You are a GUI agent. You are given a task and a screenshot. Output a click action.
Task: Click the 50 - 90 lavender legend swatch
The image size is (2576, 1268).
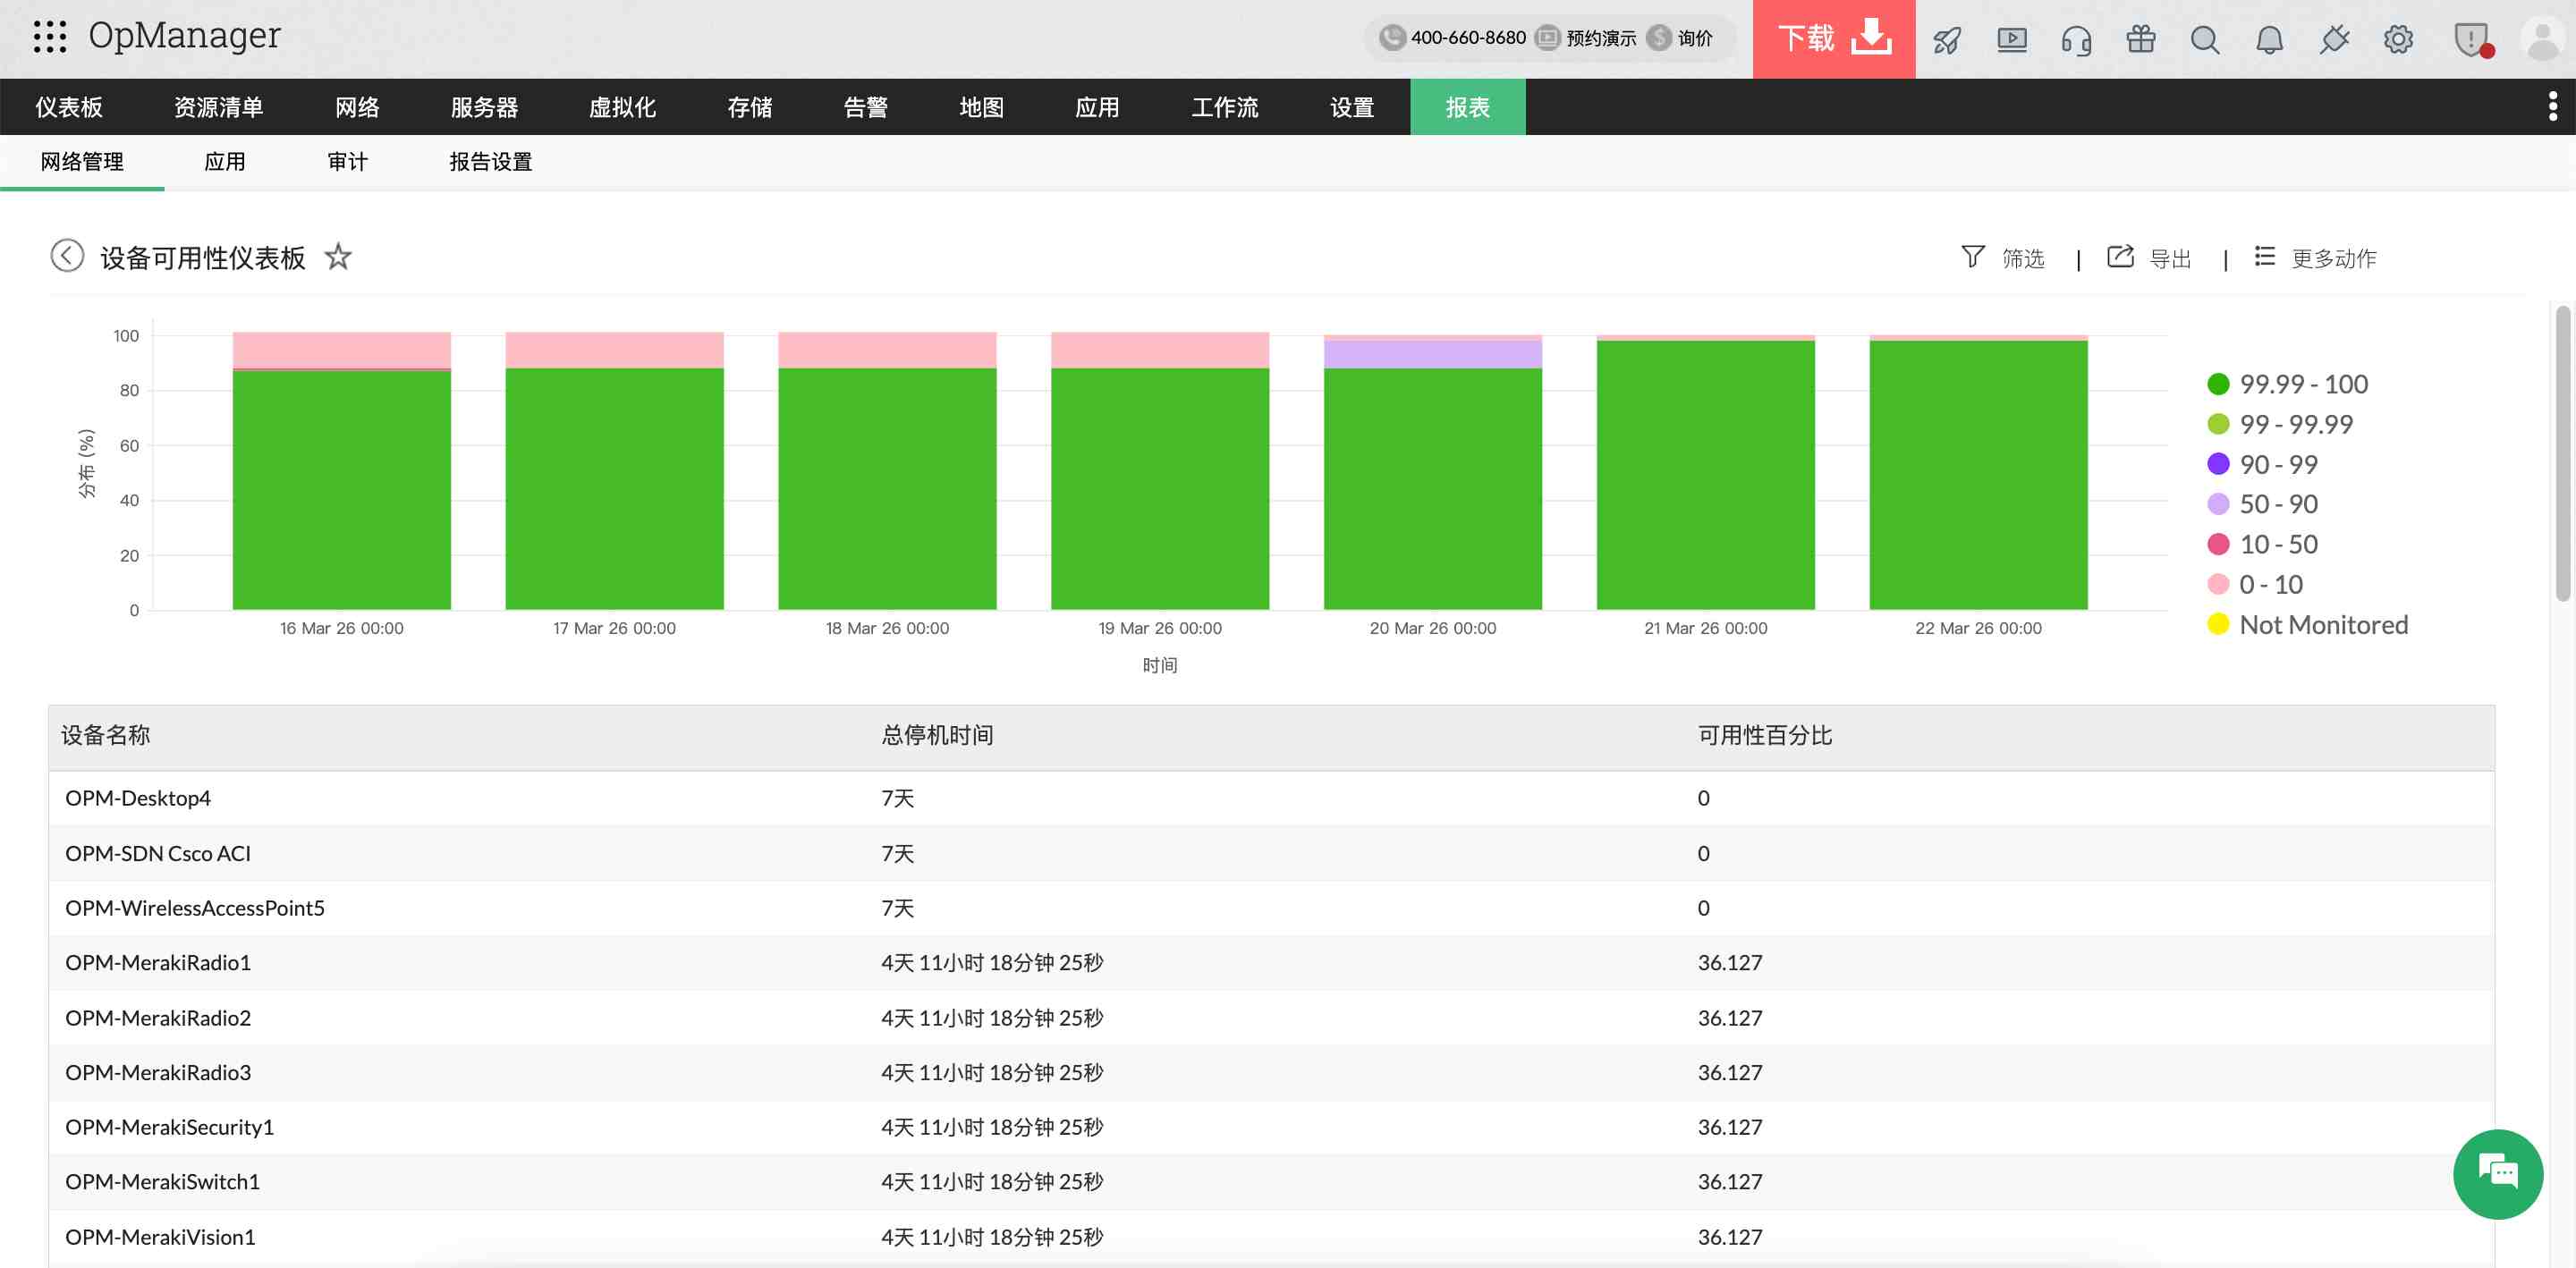[2217, 504]
